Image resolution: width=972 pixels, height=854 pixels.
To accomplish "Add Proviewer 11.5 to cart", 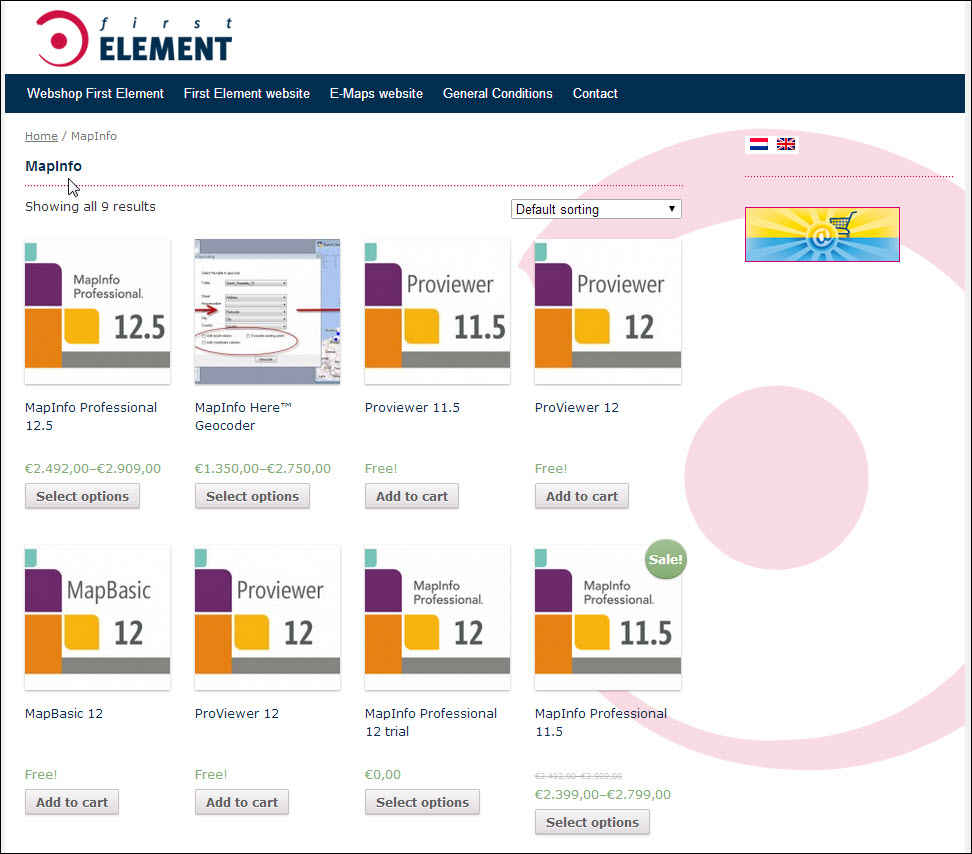I will pyautogui.click(x=412, y=496).
